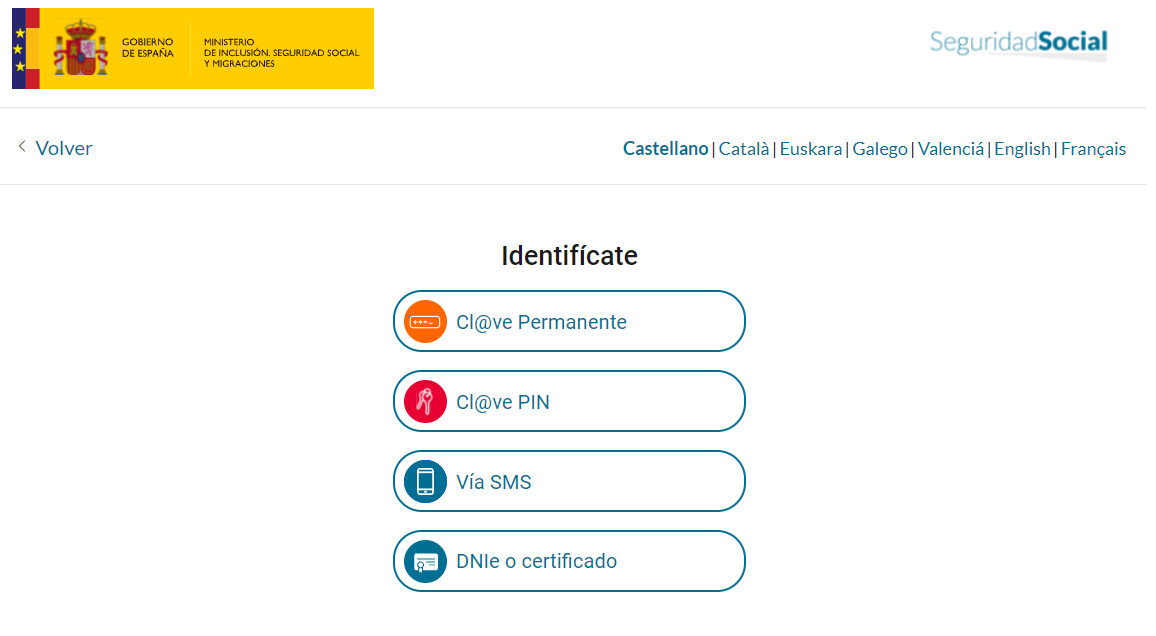The width and height of the screenshot is (1156, 636).
Task: Switch the site to English
Action: click(1023, 149)
